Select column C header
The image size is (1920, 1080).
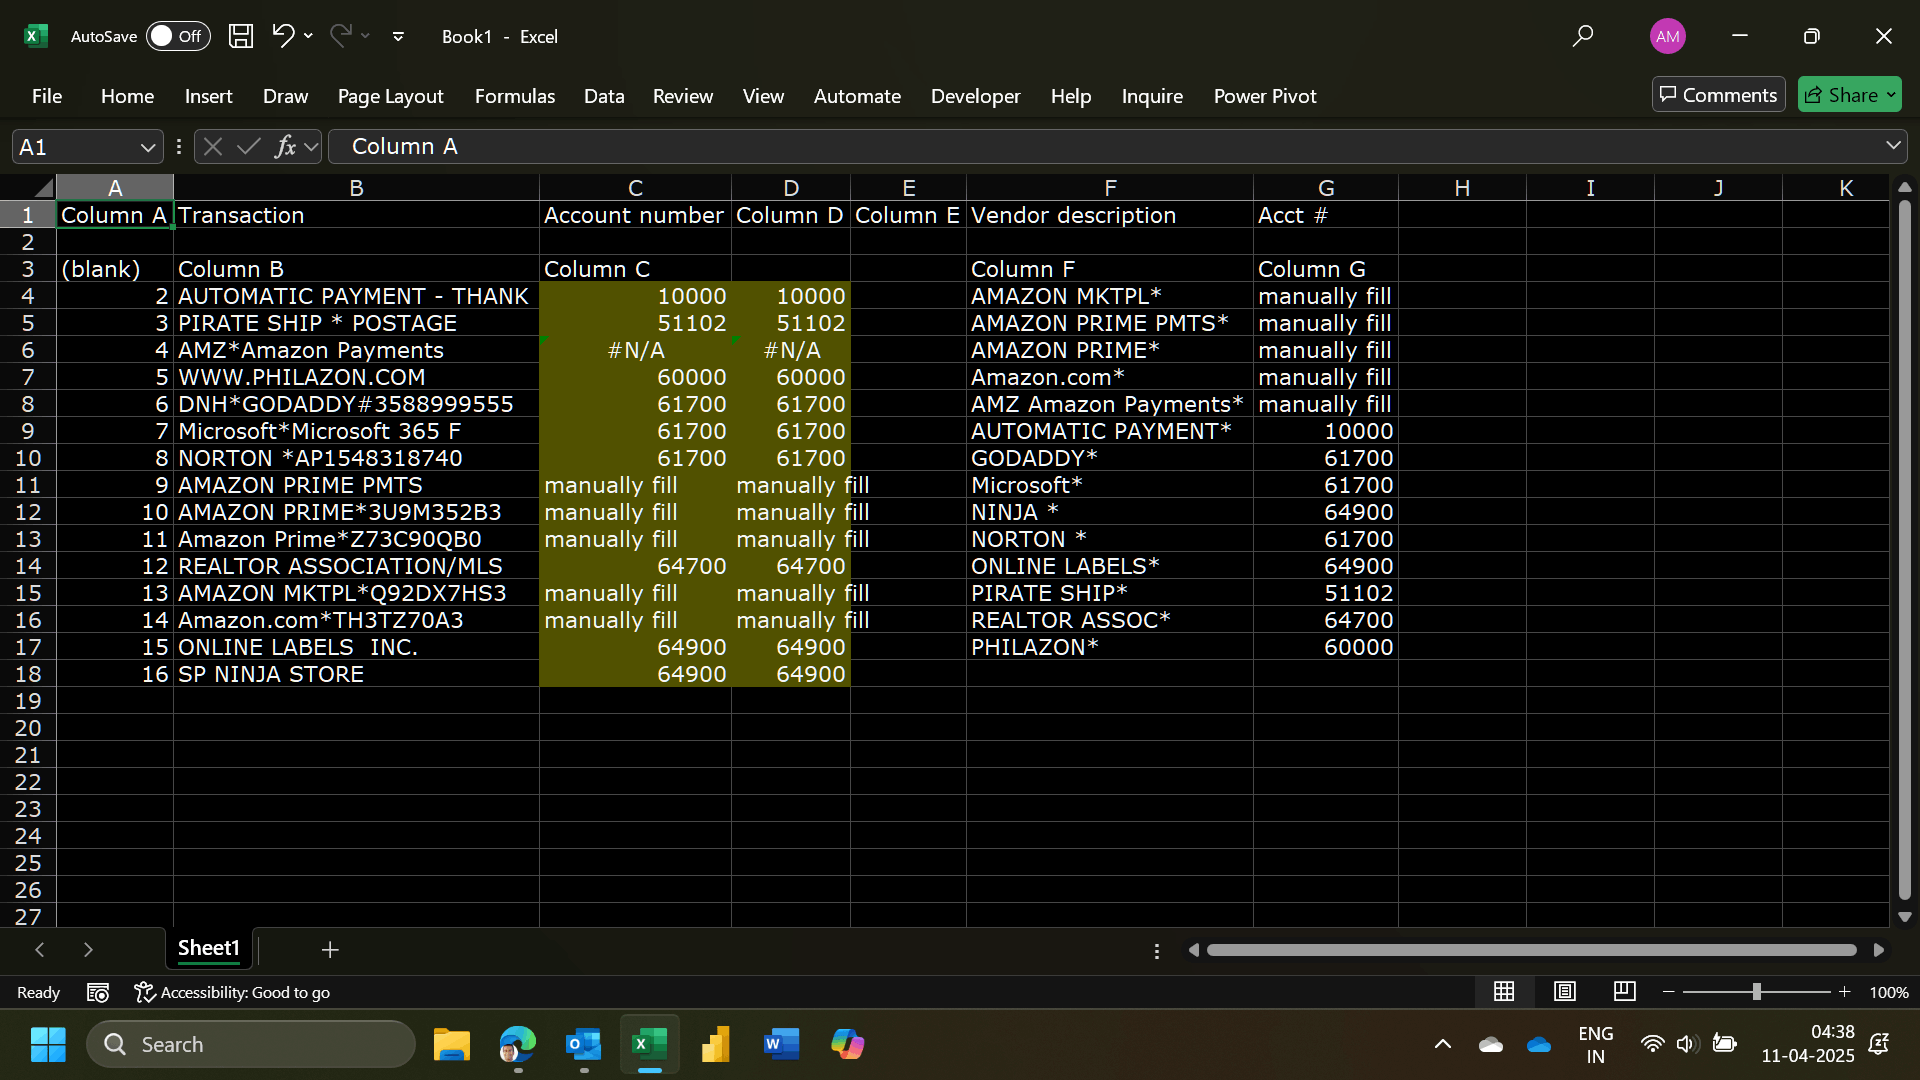pos(635,187)
